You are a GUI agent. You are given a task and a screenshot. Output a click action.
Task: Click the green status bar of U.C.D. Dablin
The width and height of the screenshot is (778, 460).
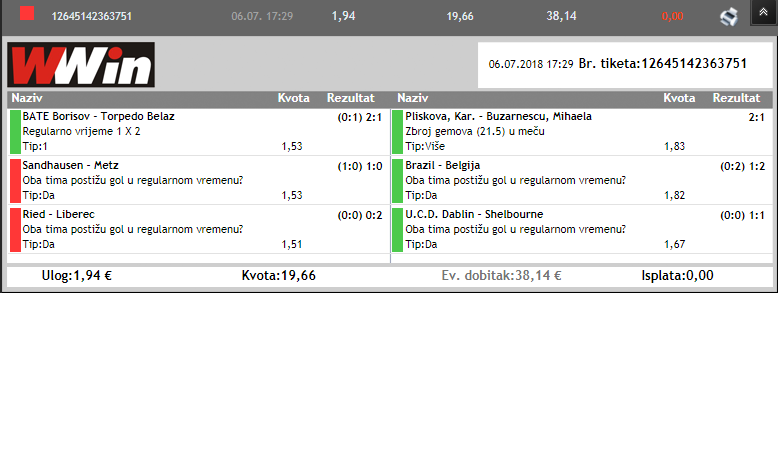397,230
